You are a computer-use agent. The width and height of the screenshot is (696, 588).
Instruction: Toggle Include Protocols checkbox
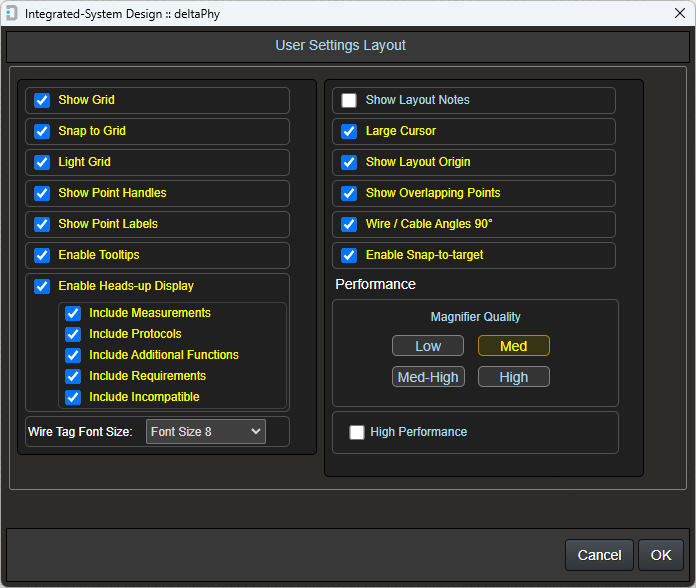click(73, 334)
